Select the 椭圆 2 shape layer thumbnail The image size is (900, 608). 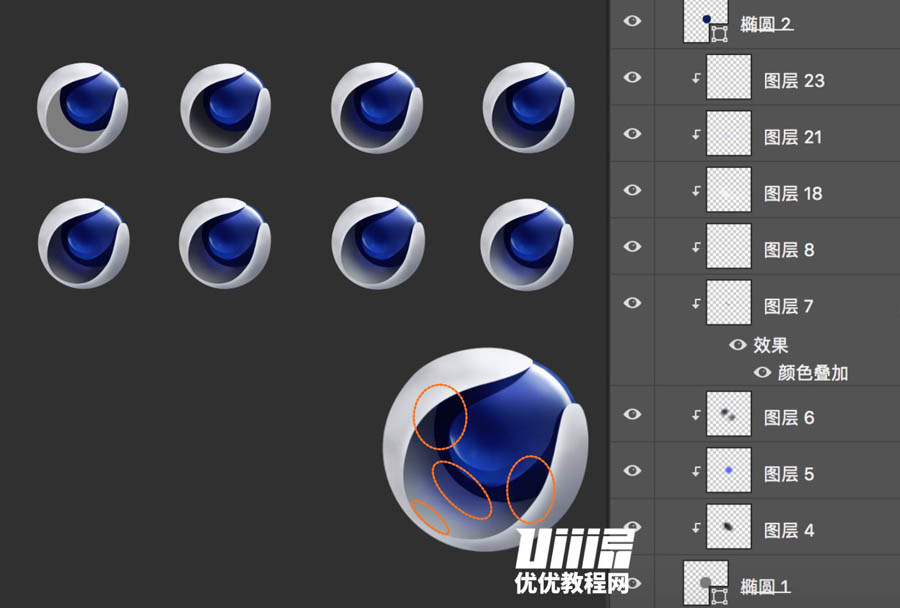pos(706,21)
